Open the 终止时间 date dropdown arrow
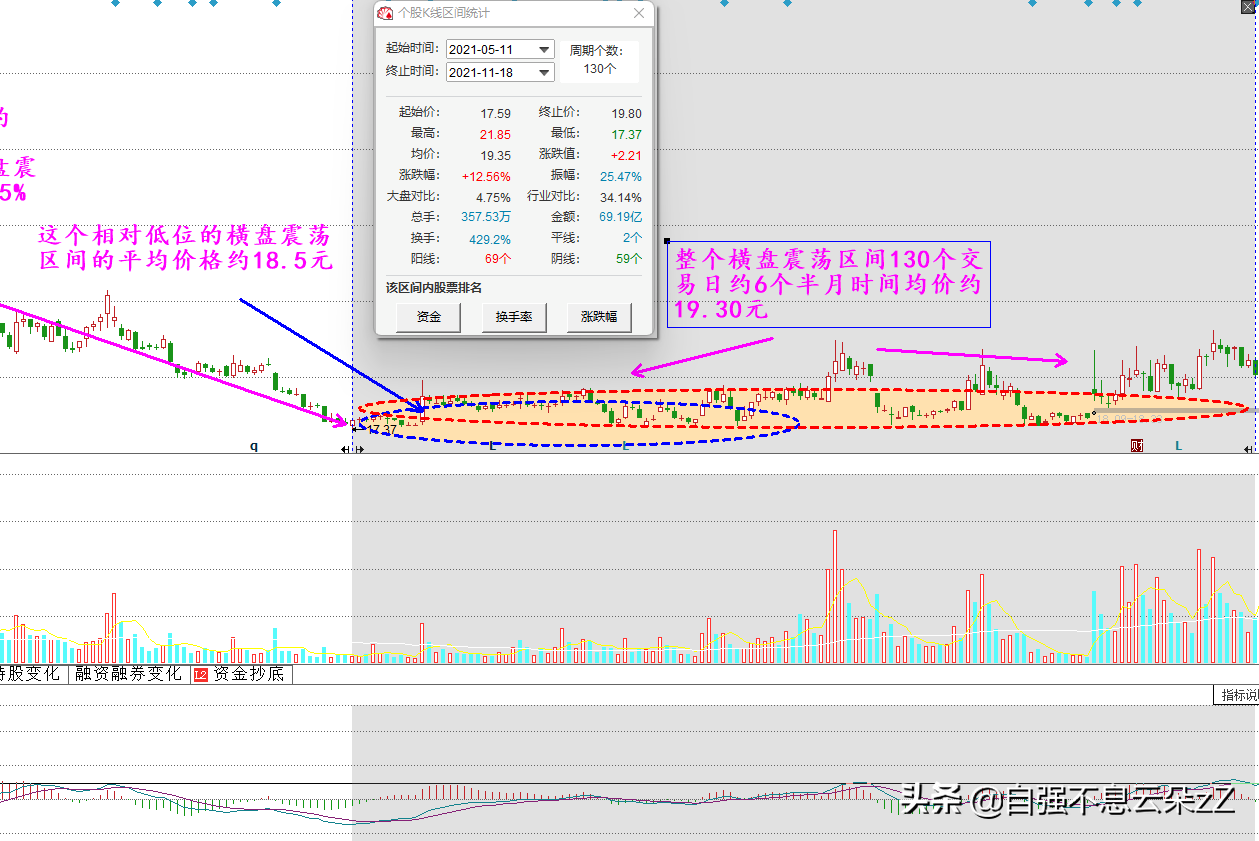 point(544,72)
